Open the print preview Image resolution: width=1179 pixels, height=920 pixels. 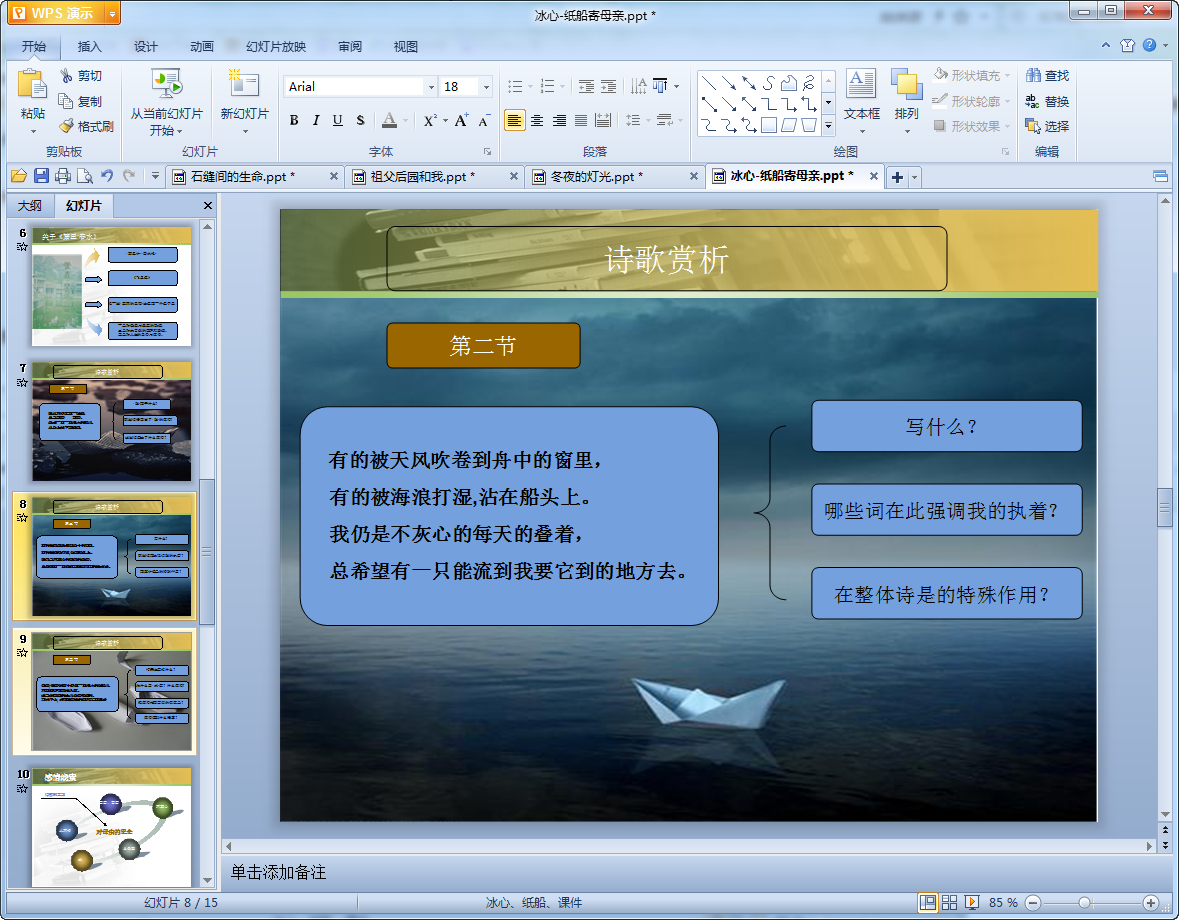(x=85, y=176)
